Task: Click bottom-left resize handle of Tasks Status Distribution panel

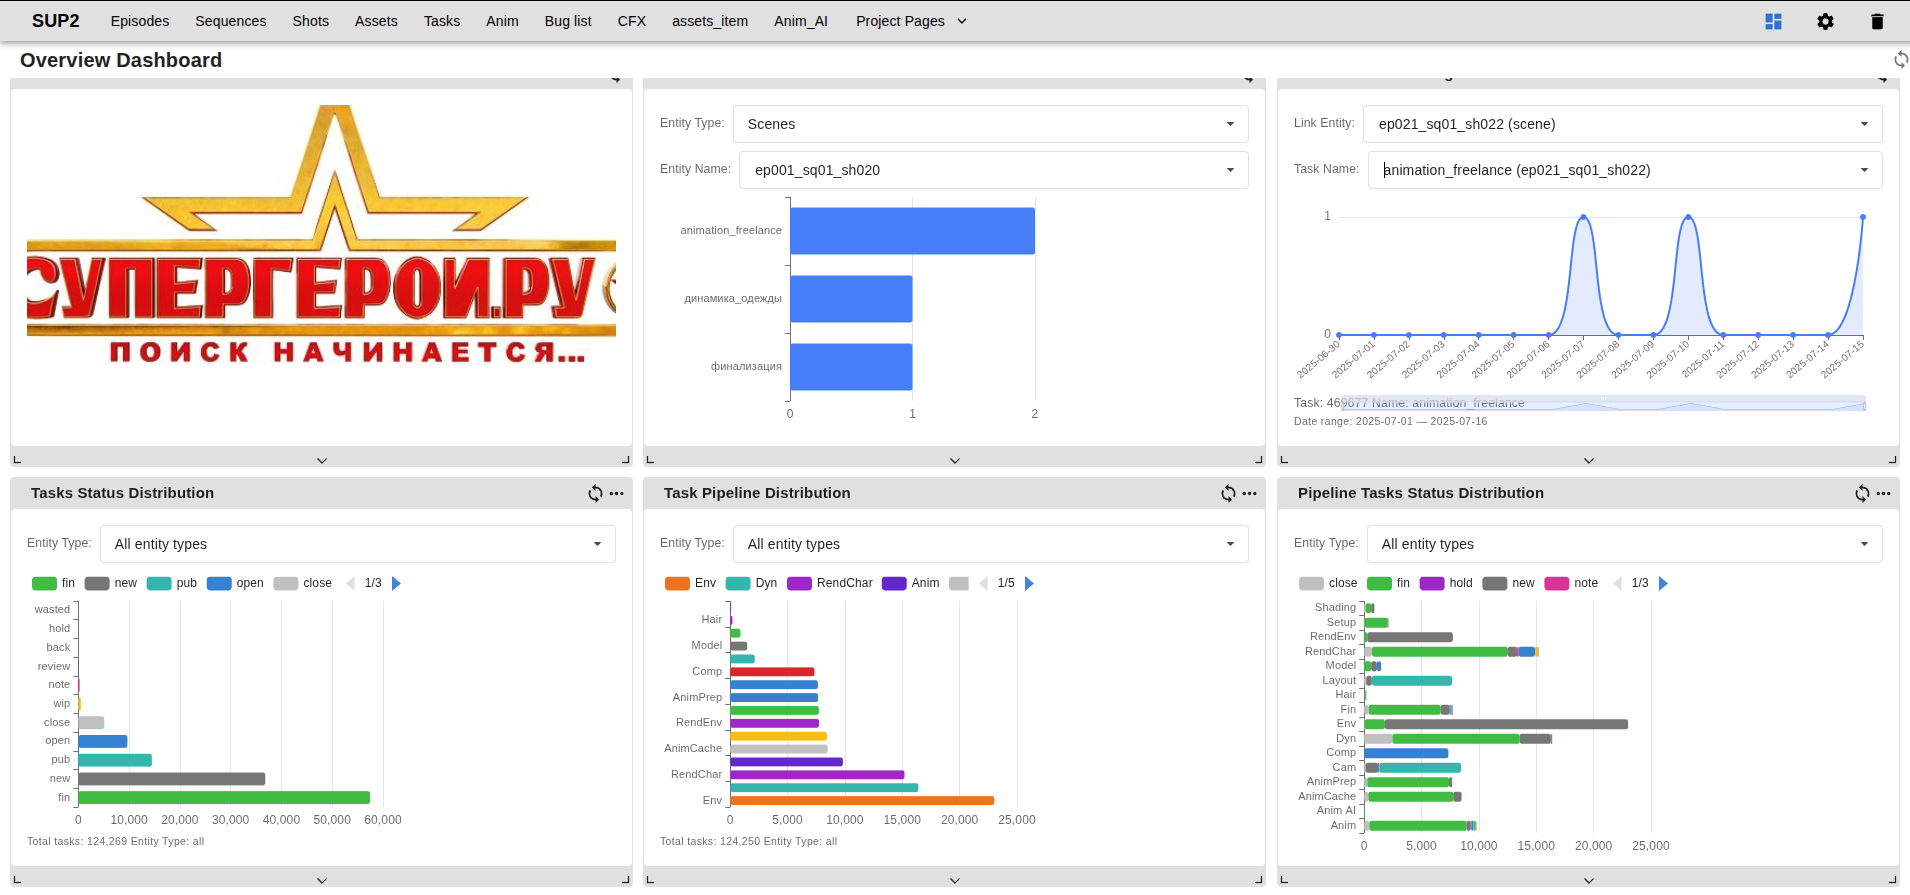Action: click(x=17, y=880)
